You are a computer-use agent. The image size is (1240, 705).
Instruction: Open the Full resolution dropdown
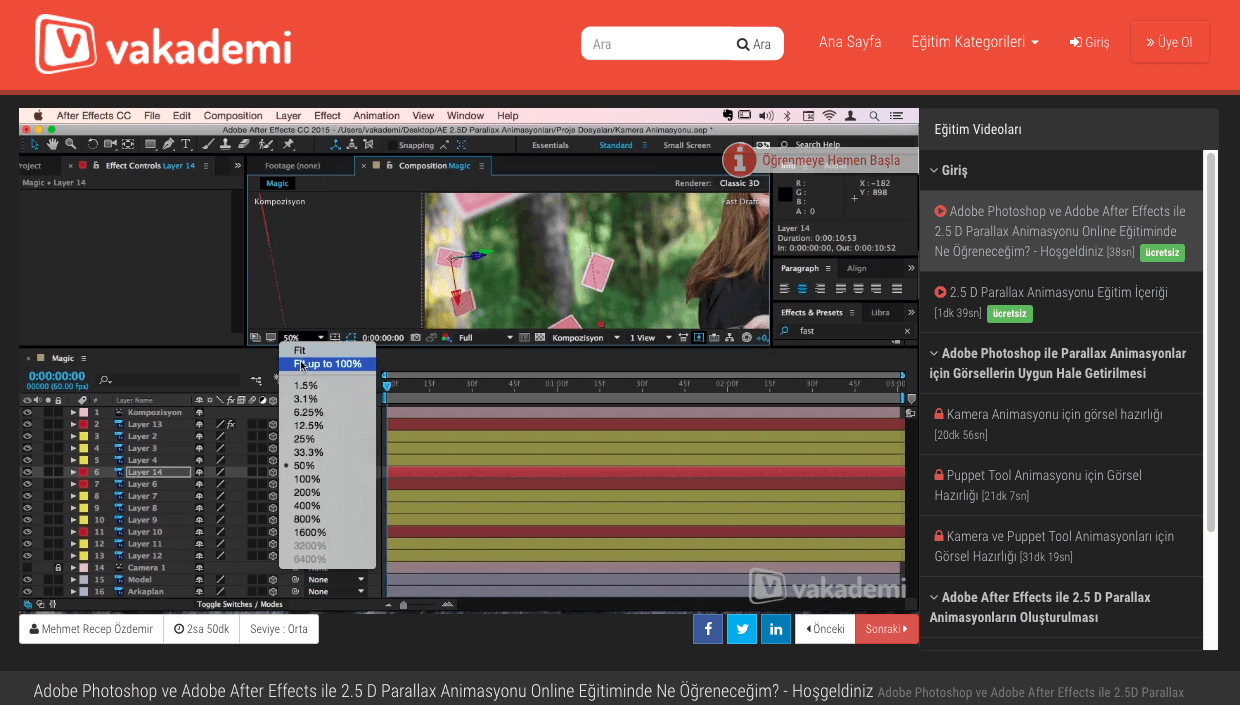tap(485, 338)
